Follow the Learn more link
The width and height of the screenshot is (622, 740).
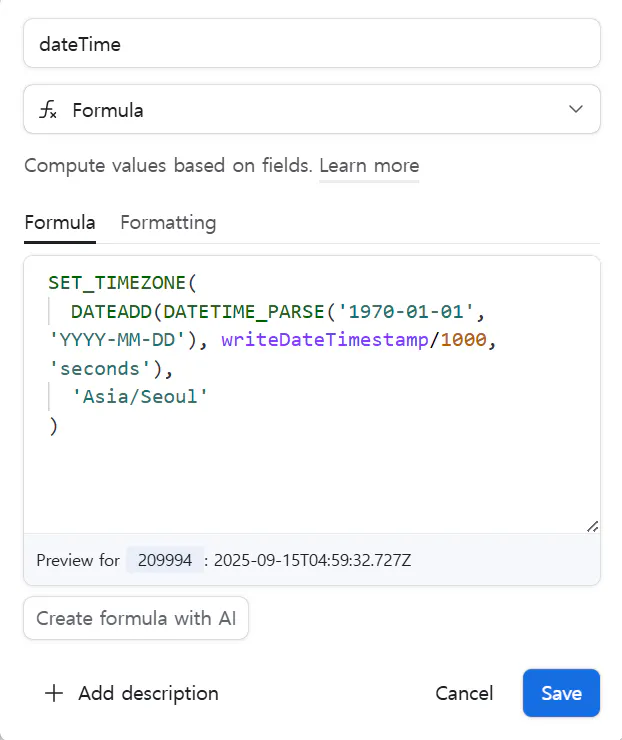coord(369,166)
